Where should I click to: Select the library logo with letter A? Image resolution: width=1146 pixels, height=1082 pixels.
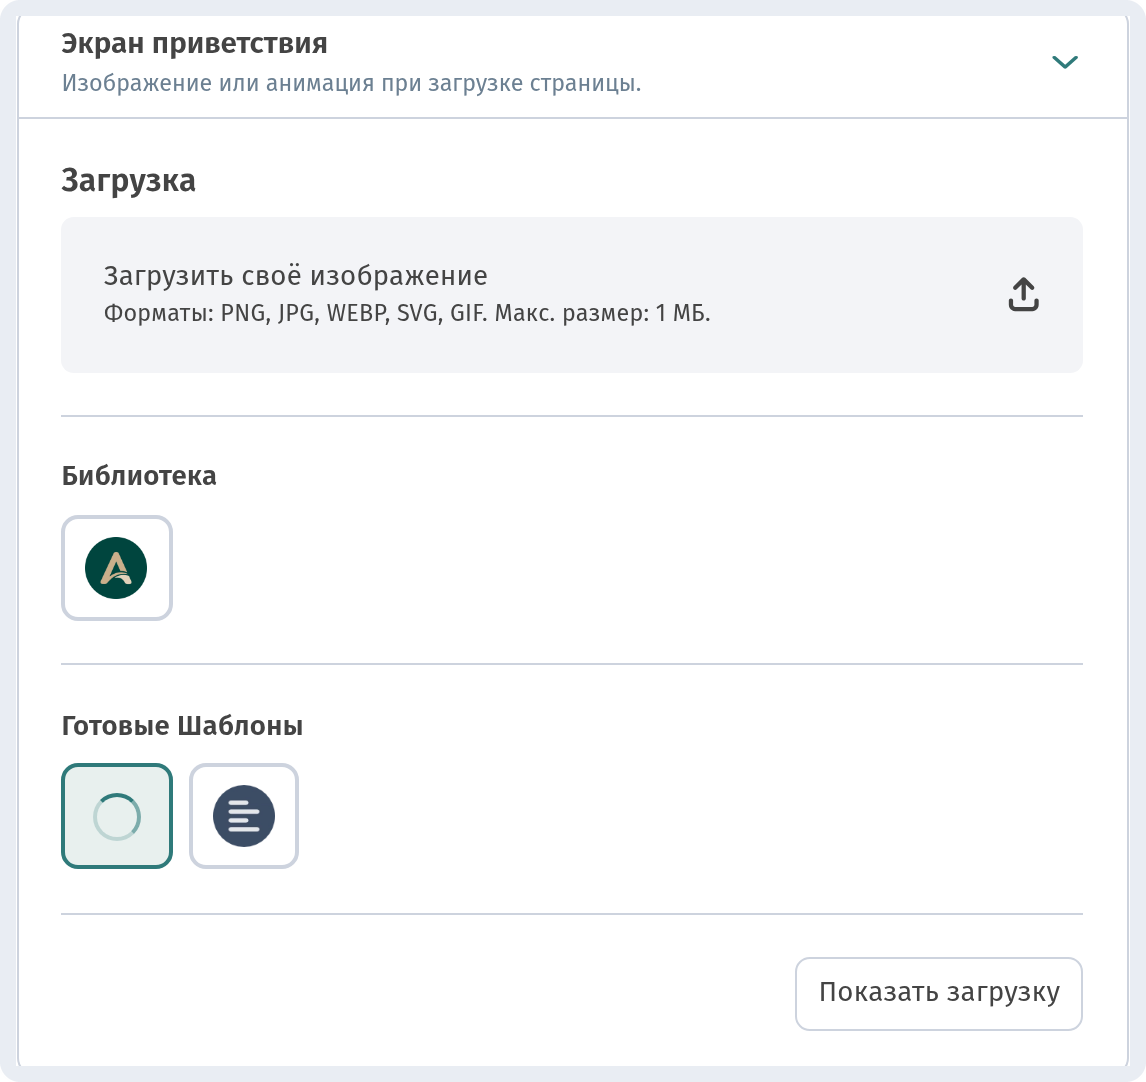[x=117, y=568]
